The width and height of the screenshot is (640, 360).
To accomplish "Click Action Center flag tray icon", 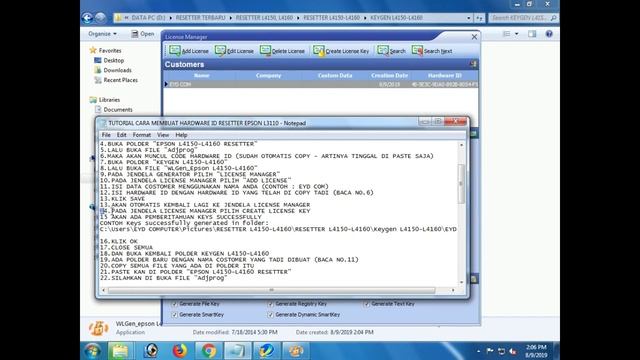I will coord(490,351).
